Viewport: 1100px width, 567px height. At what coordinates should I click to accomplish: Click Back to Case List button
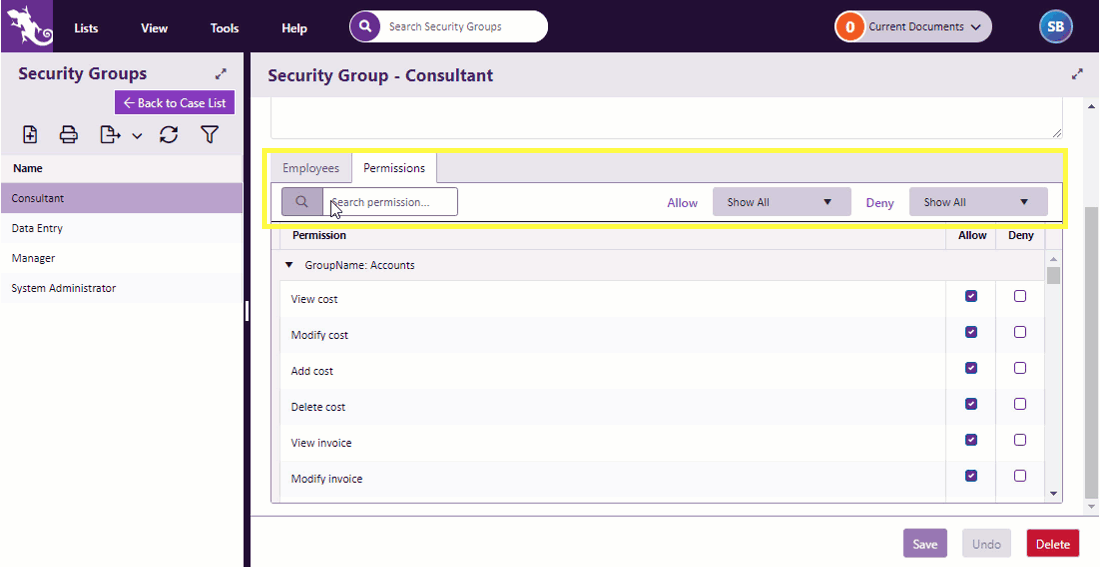tap(175, 103)
